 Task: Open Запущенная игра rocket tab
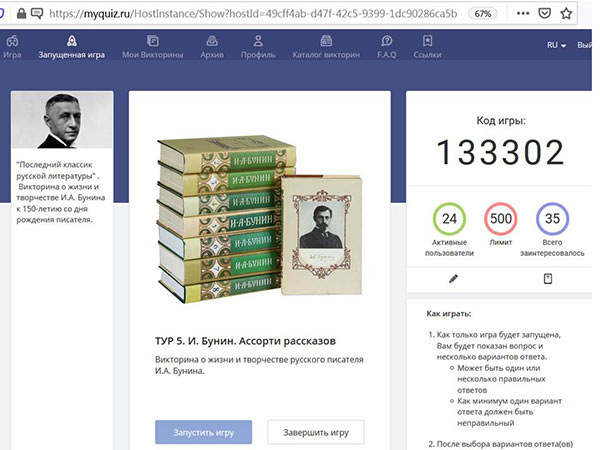pos(71,41)
